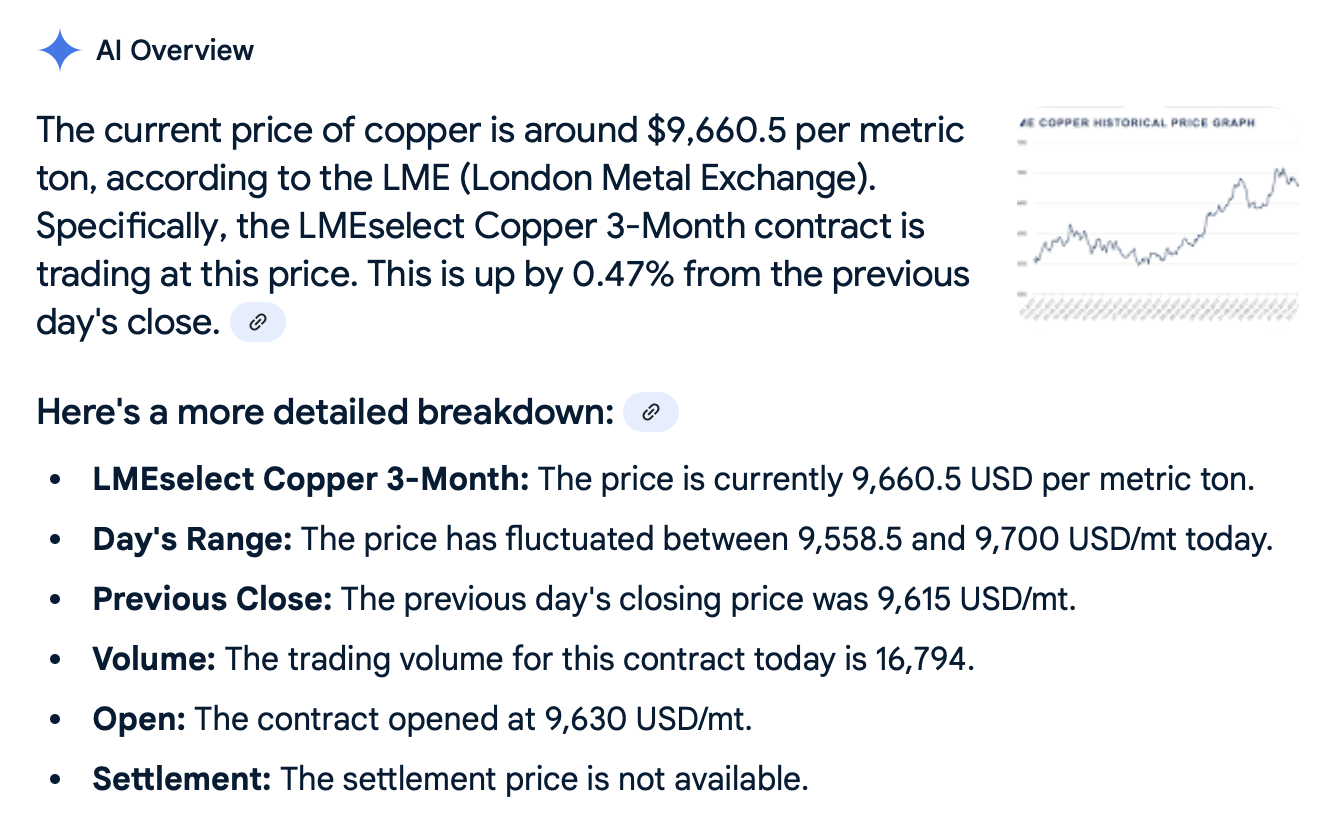Open the link icon beside detailed breakdown heading
This screenshot has height=840, width=1320.
(x=651, y=412)
